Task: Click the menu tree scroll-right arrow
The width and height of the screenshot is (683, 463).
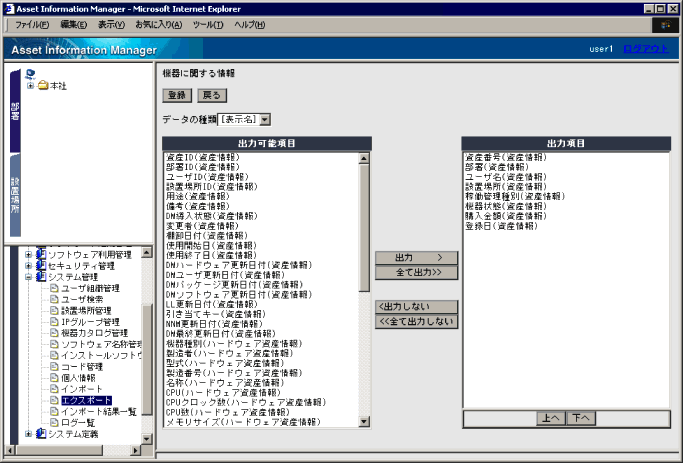Action: pyautogui.click(x=136, y=450)
